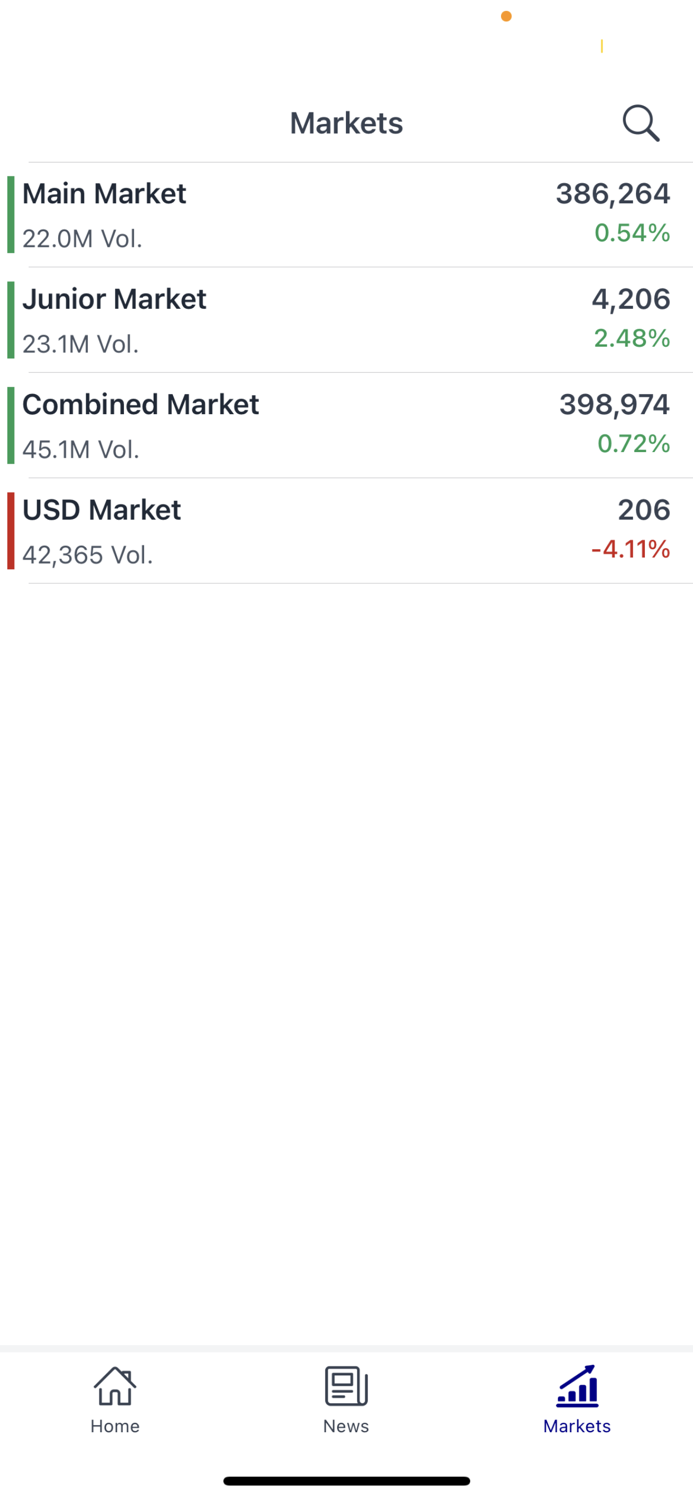Tap the red indicator bar beside USD Market
Image resolution: width=693 pixels, height=1500 pixels.
(10, 531)
